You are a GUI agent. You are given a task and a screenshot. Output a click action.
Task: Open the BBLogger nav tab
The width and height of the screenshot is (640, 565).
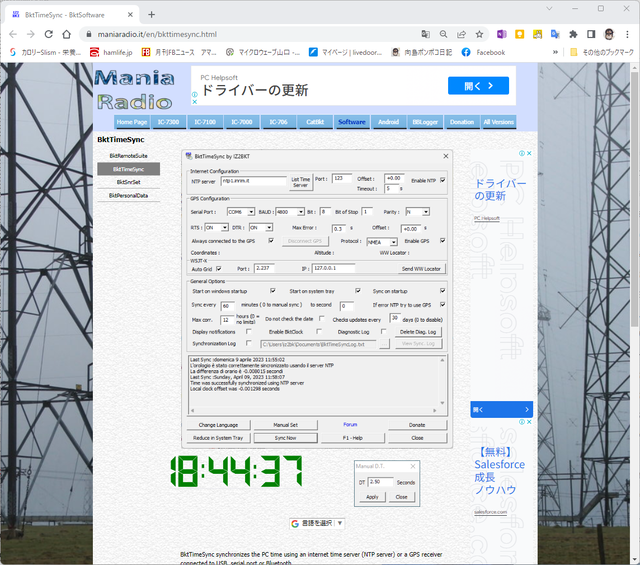click(425, 122)
